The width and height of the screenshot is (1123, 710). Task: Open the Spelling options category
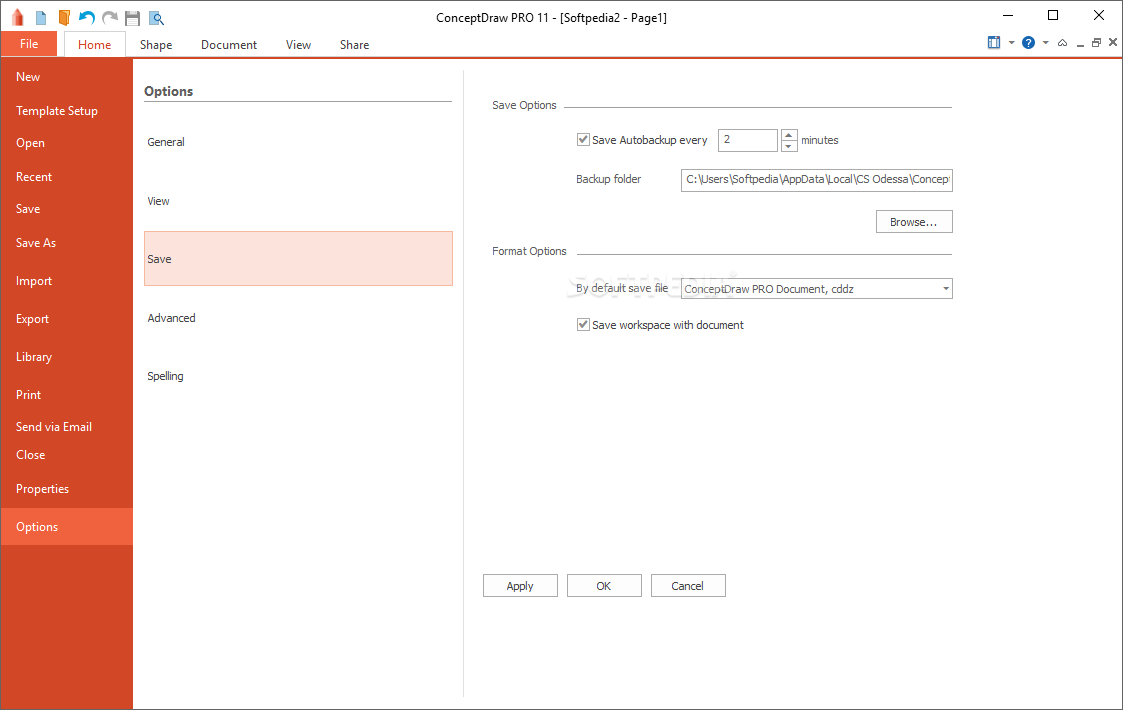(x=298, y=376)
